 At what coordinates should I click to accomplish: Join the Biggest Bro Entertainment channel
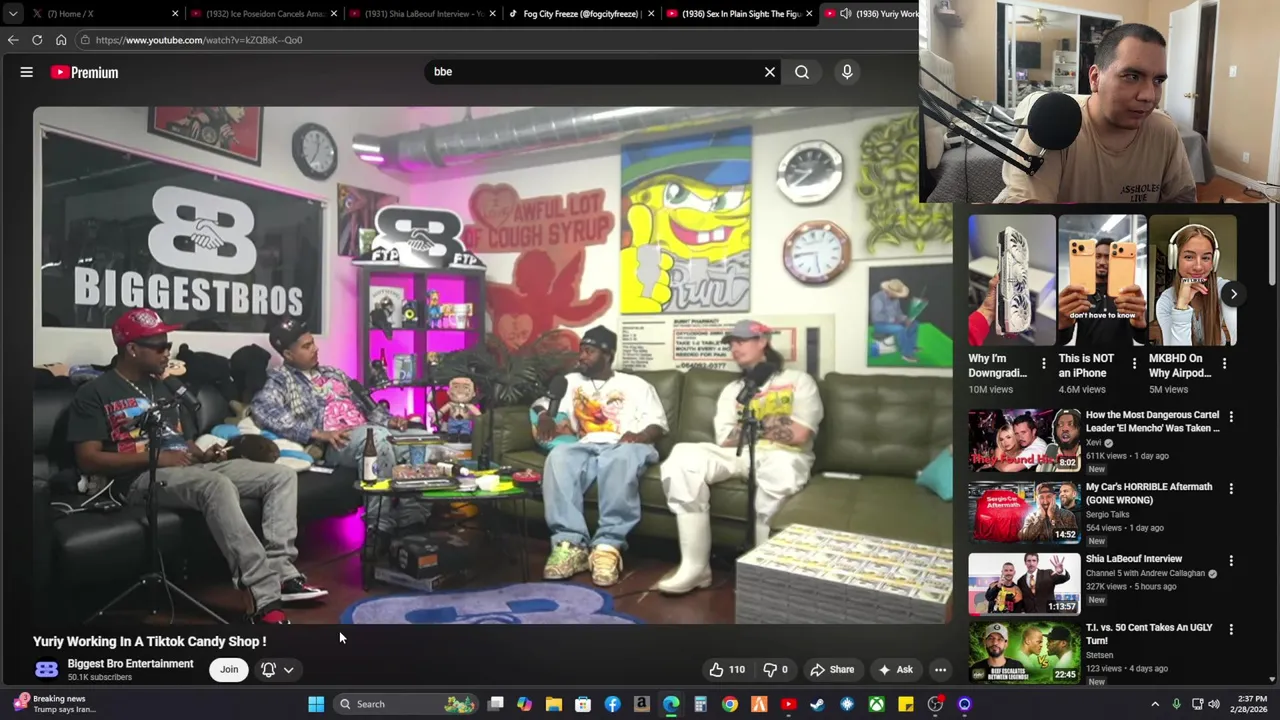pyautogui.click(x=229, y=670)
